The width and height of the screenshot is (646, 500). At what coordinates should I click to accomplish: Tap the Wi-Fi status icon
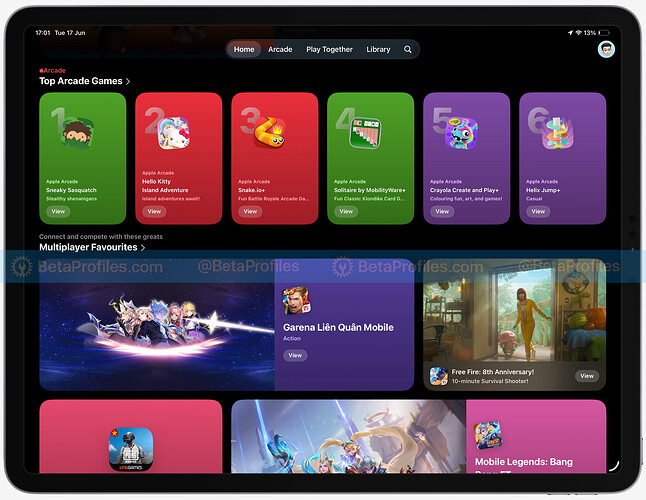(x=578, y=33)
